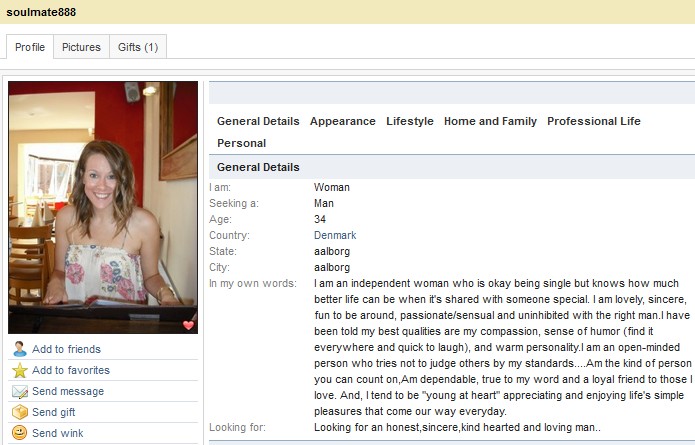The image size is (695, 445).
Task: Jump to the Professional Life section
Action: 593,121
